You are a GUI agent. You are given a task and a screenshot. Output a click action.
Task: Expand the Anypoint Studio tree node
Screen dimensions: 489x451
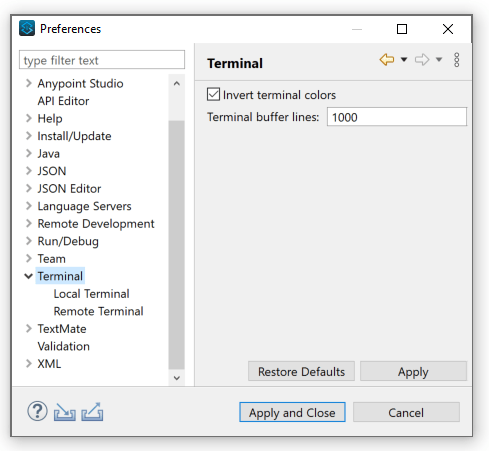[x=29, y=83]
